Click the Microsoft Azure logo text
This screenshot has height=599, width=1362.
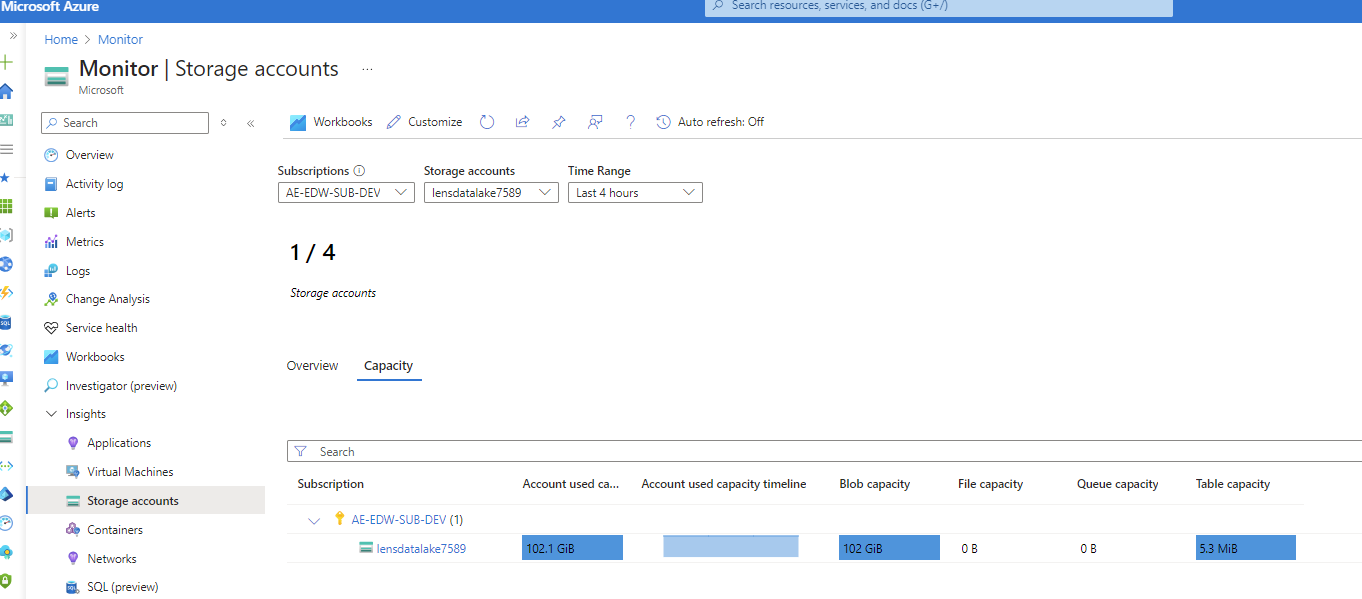coord(50,7)
